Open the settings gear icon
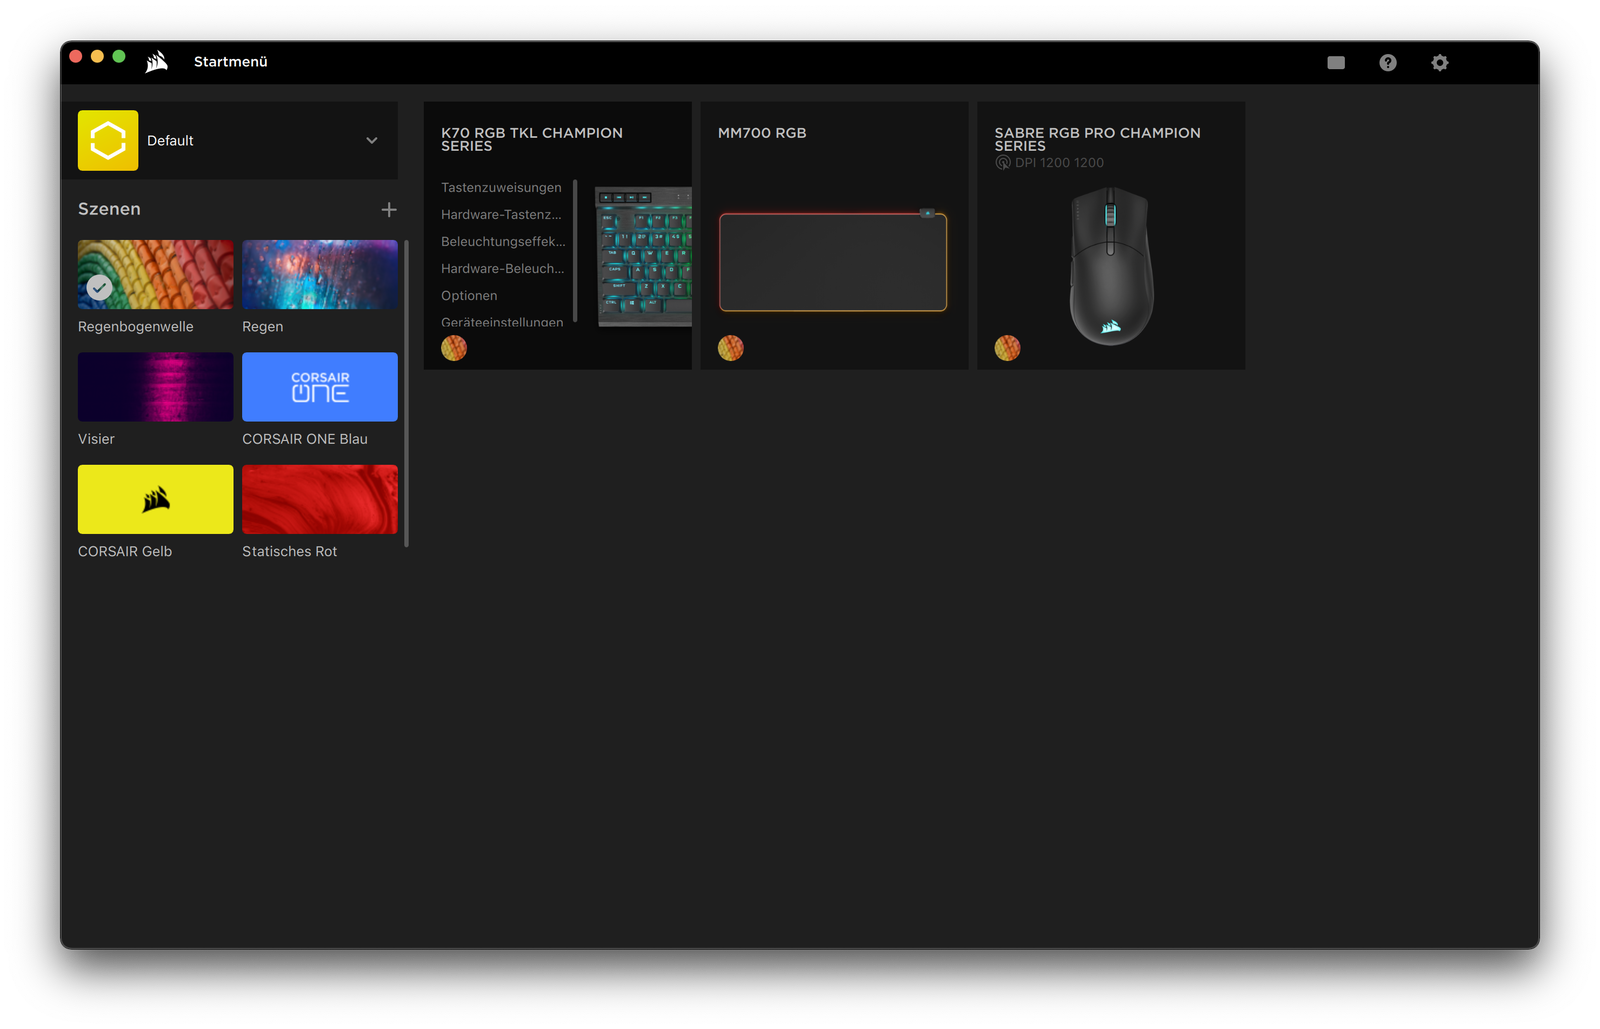The width and height of the screenshot is (1600, 1029). 1440,63
